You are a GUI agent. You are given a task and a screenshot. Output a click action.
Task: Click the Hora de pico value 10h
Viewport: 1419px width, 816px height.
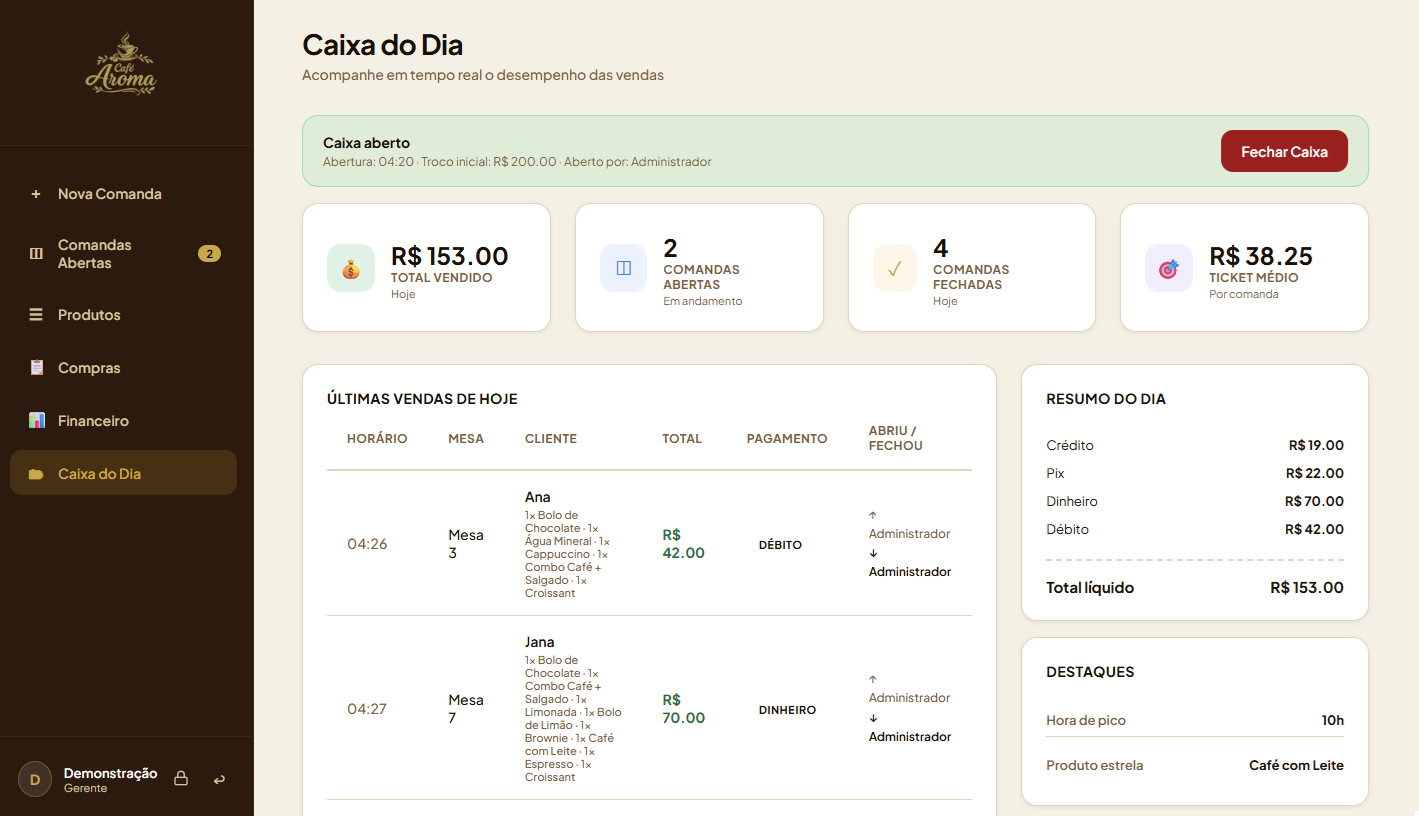point(1333,720)
